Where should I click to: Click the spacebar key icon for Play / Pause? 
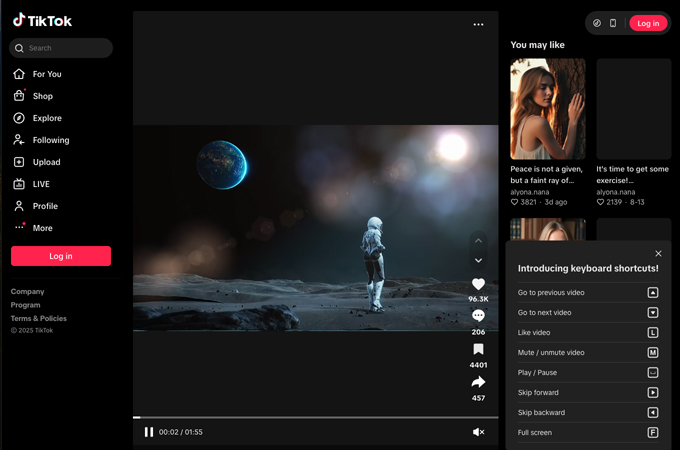tap(653, 372)
